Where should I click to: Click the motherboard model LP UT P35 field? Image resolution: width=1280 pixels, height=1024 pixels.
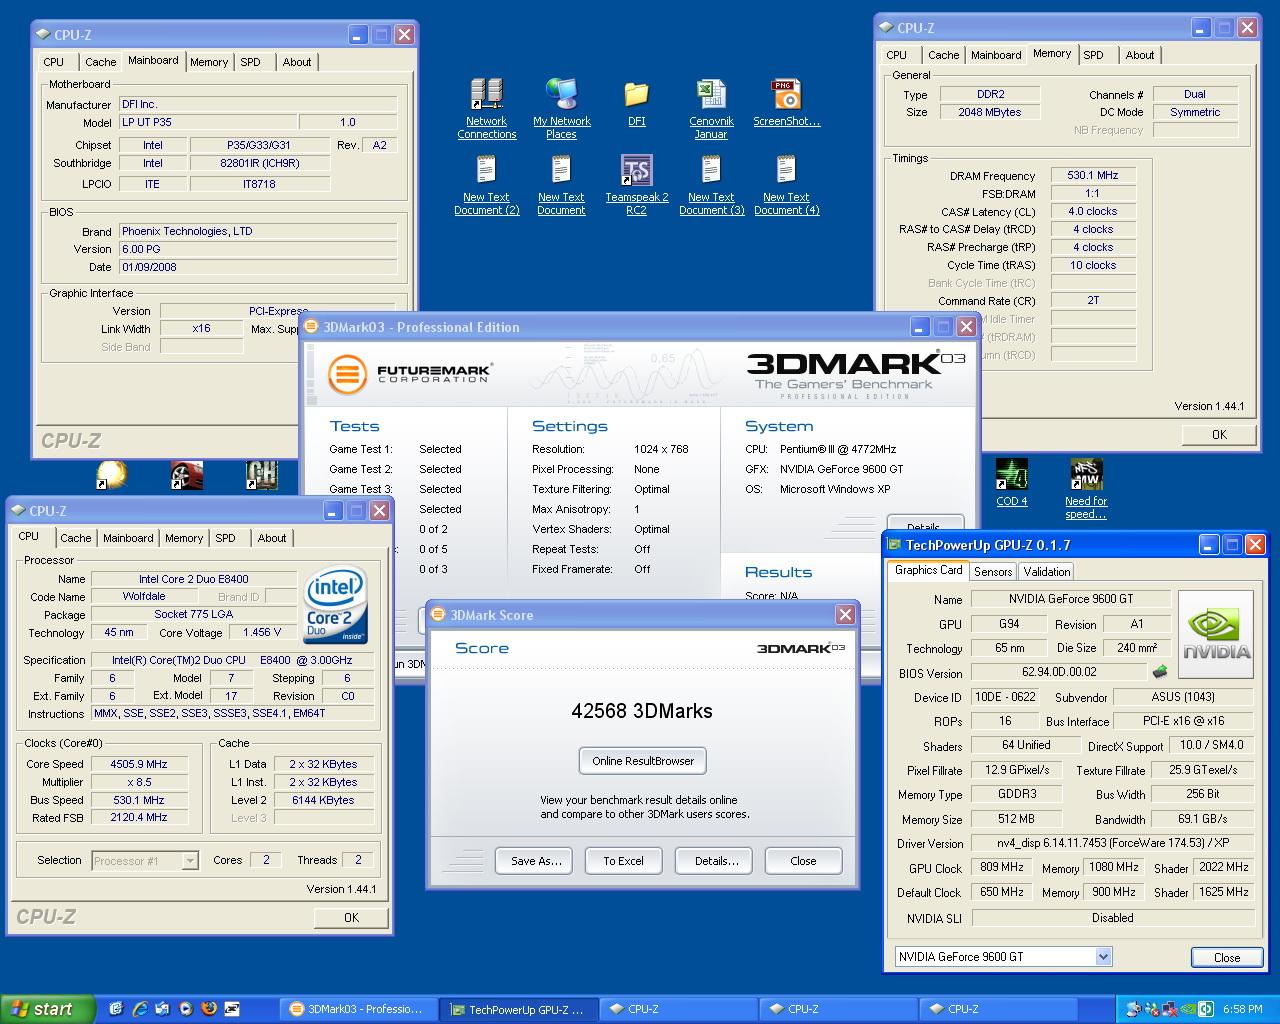[207, 123]
